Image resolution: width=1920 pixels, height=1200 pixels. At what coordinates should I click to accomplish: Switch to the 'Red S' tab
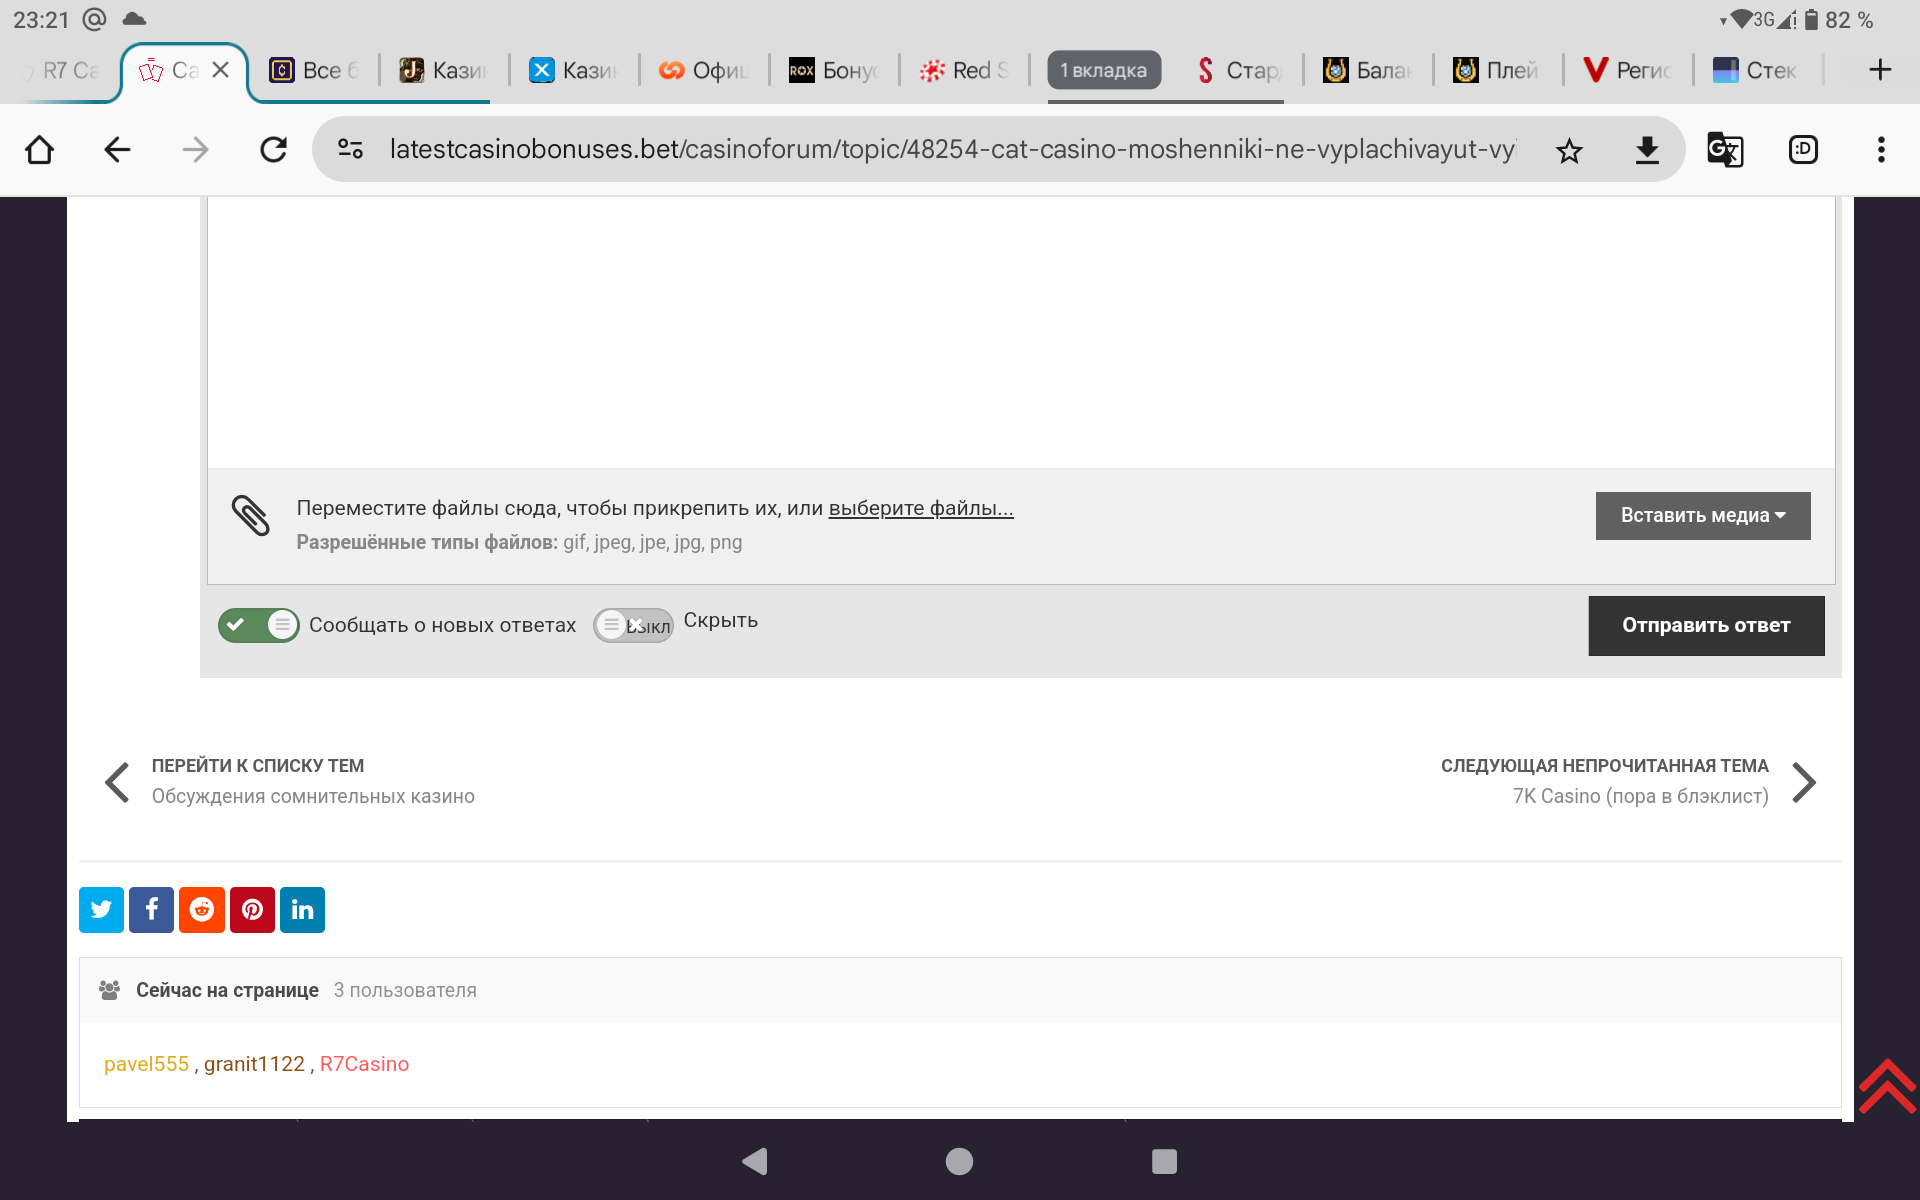964,70
